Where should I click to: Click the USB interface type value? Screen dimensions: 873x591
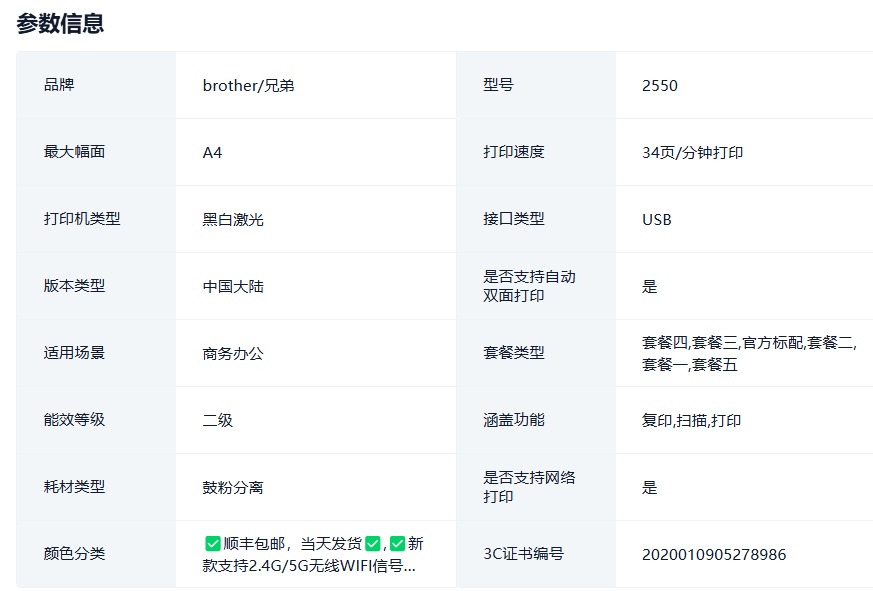(x=657, y=220)
